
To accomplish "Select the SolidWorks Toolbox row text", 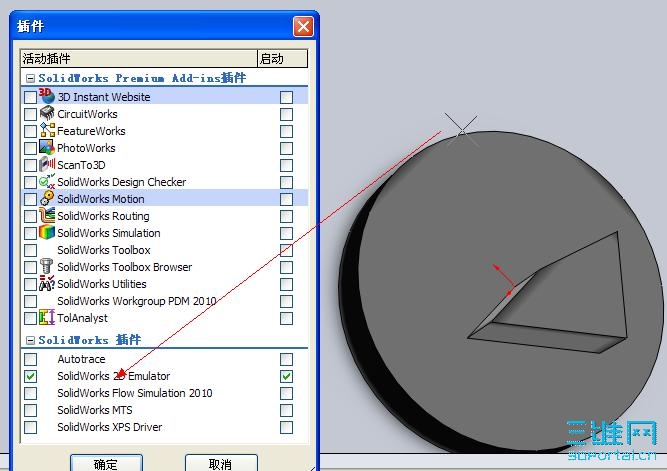I will 104,250.
